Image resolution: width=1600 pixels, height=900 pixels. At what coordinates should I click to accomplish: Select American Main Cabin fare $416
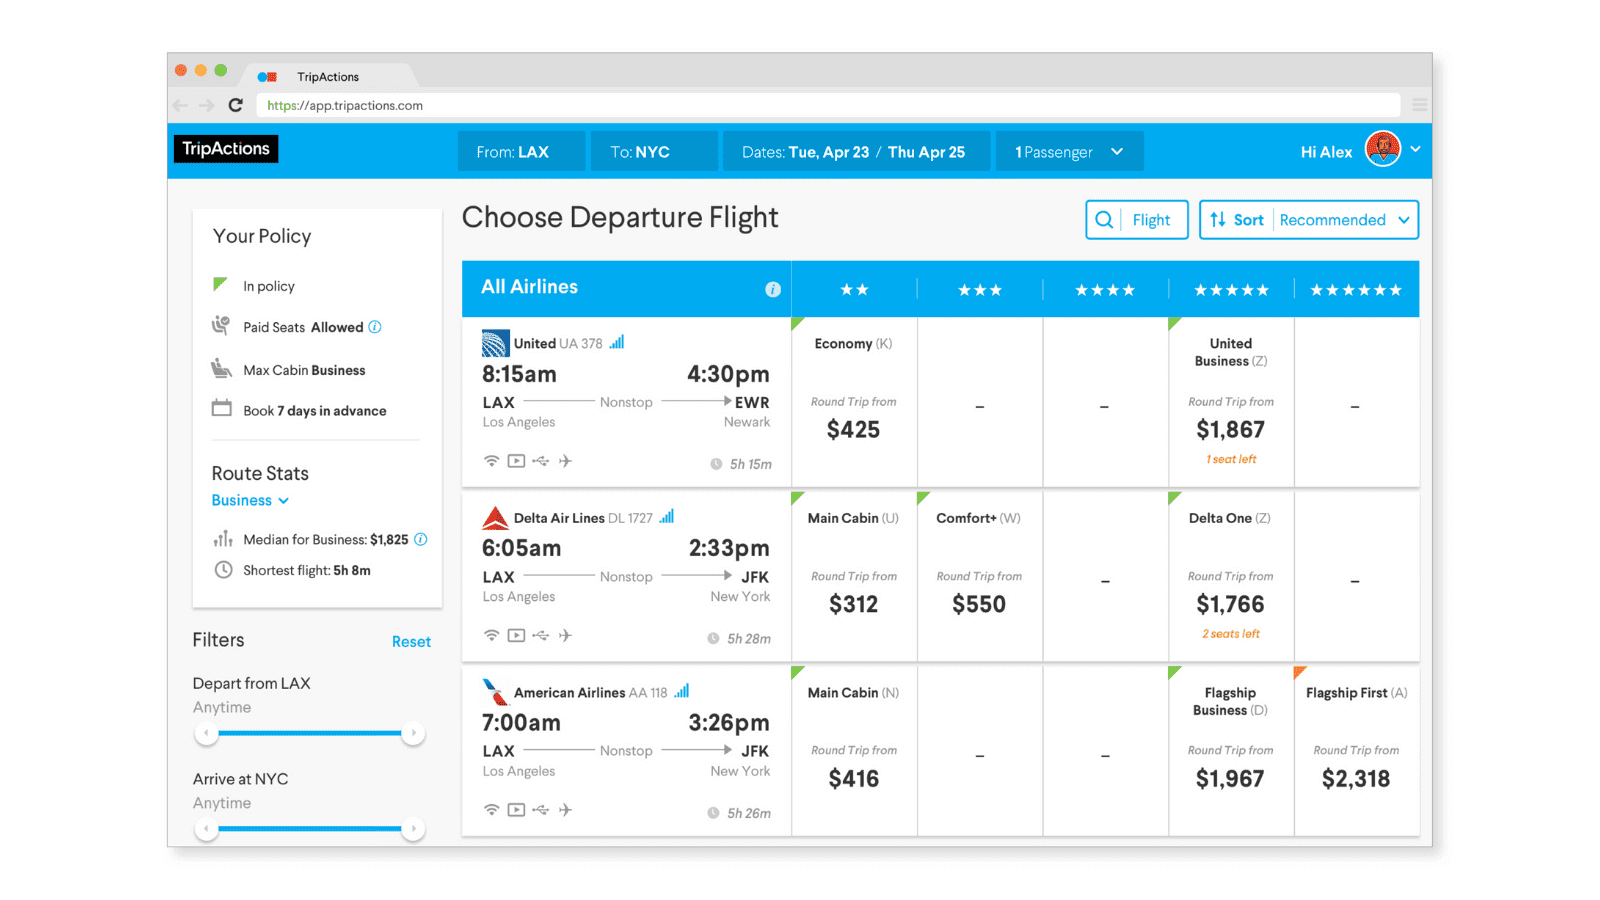pyautogui.click(x=854, y=751)
